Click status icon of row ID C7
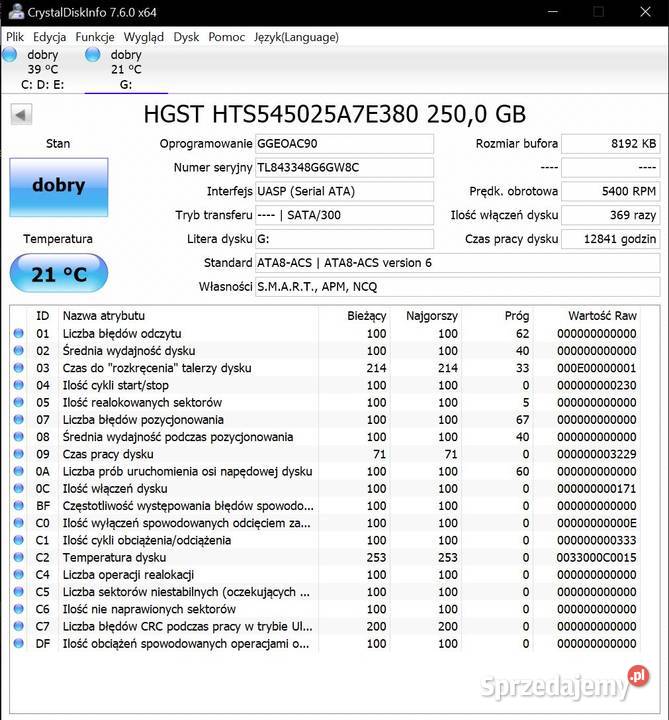Image resolution: width=669 pixels, height=720 pixels. pos(19,626)
